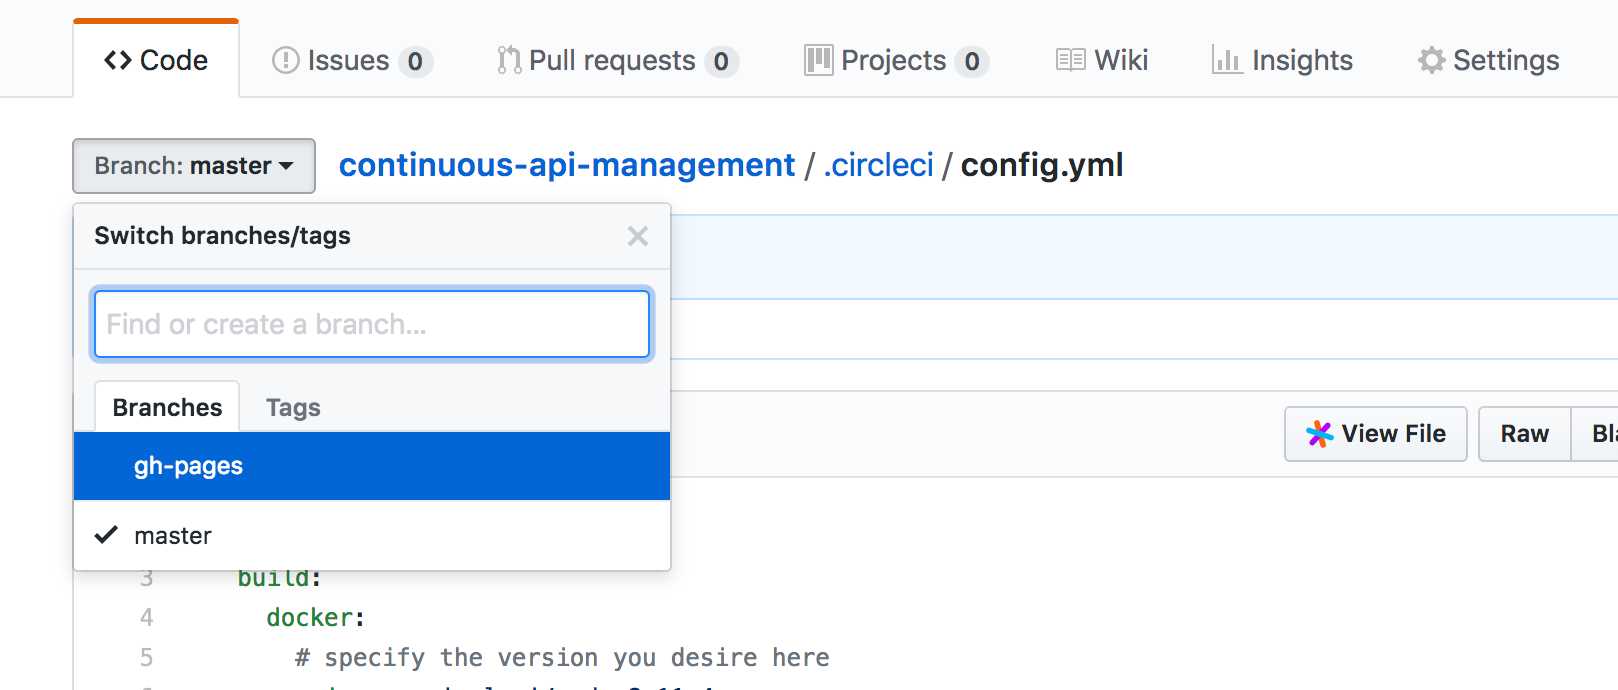Focus the Find or create a branch field
1618x690 pixels.
[372, 324]
